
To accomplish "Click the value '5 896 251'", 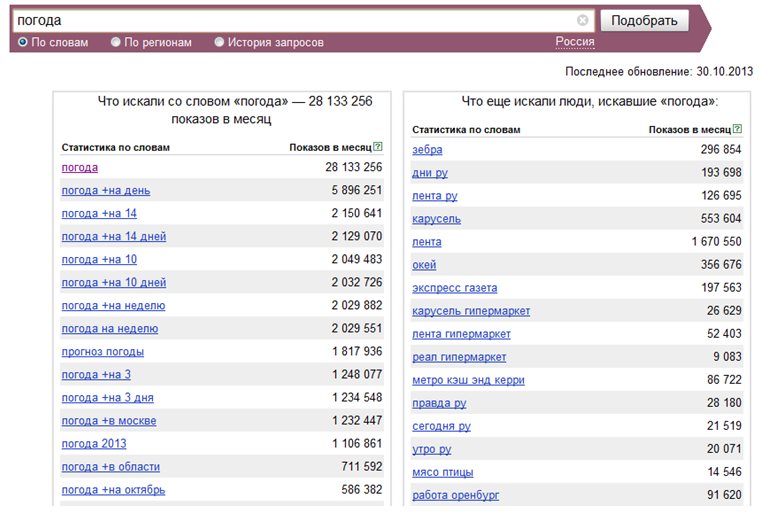I will (357, 190).
